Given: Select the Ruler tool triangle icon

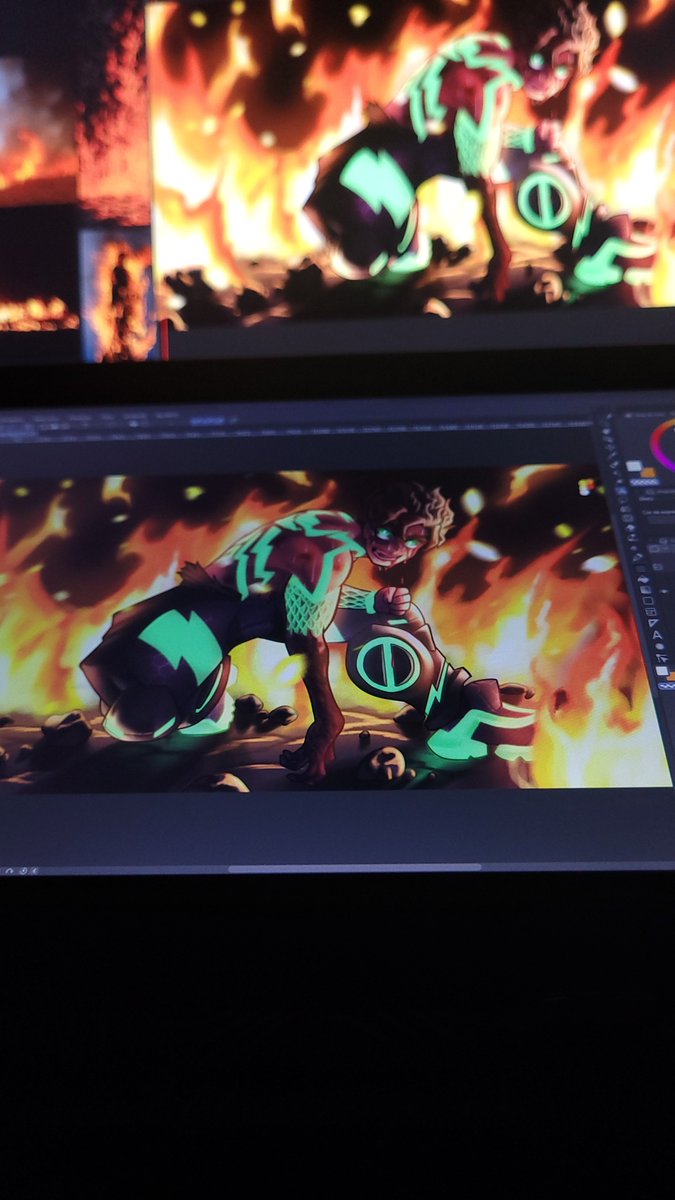Looking at the screenshot, I should pos(653,622).
